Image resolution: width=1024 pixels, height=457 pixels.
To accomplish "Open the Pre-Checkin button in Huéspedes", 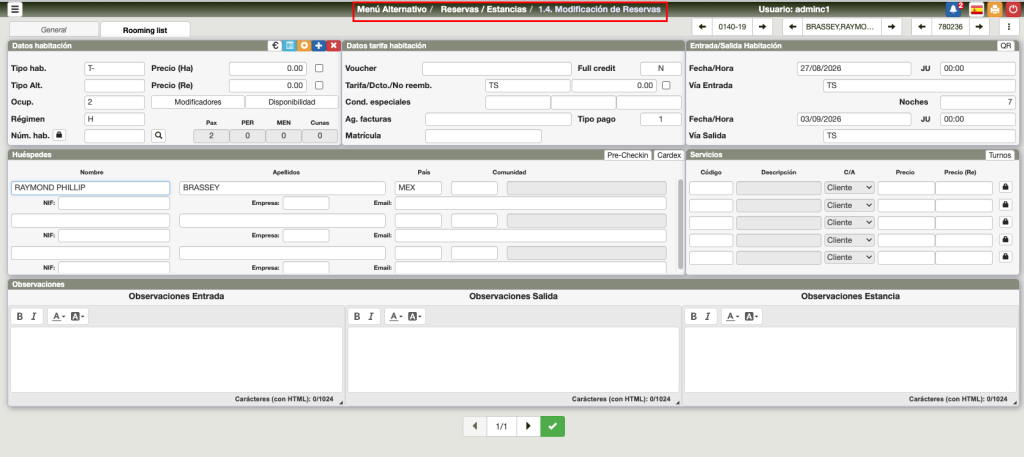I will pos(627,155).
